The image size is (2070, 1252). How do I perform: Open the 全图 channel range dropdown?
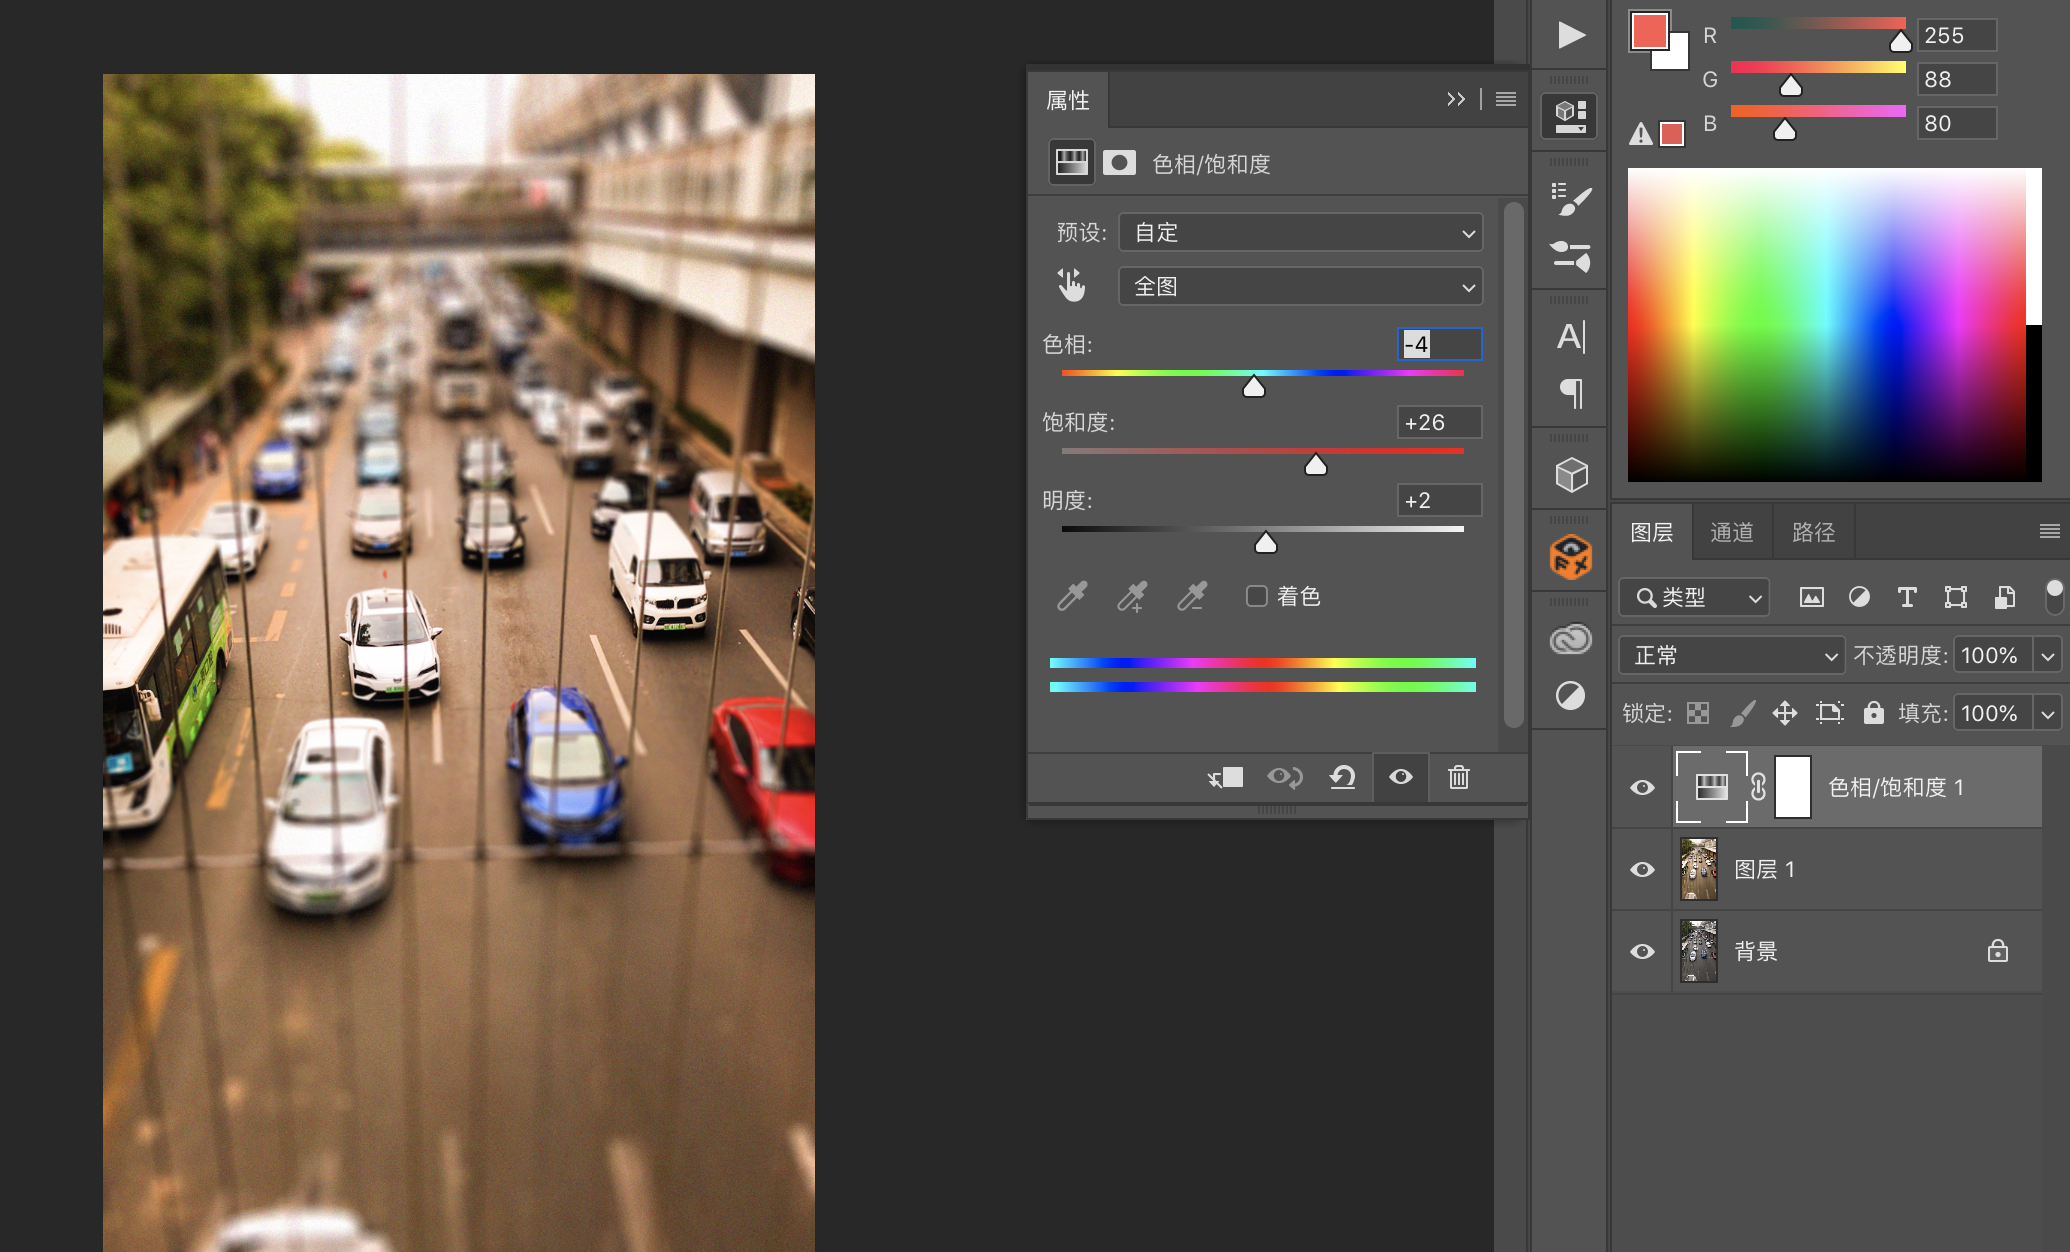(x=1300, y=287)
